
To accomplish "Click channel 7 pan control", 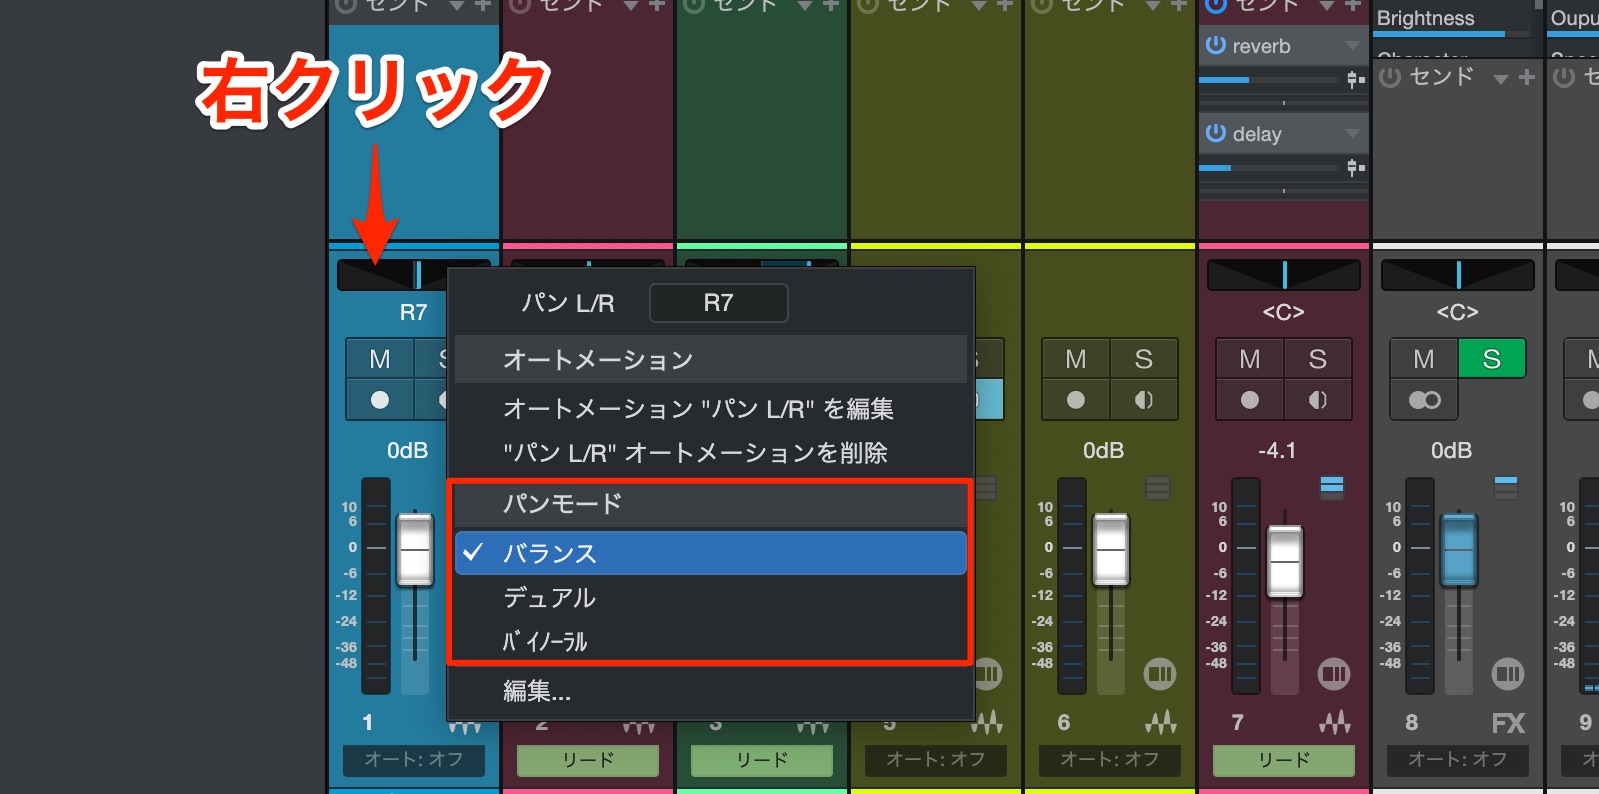I will (x=1284, y=274).
